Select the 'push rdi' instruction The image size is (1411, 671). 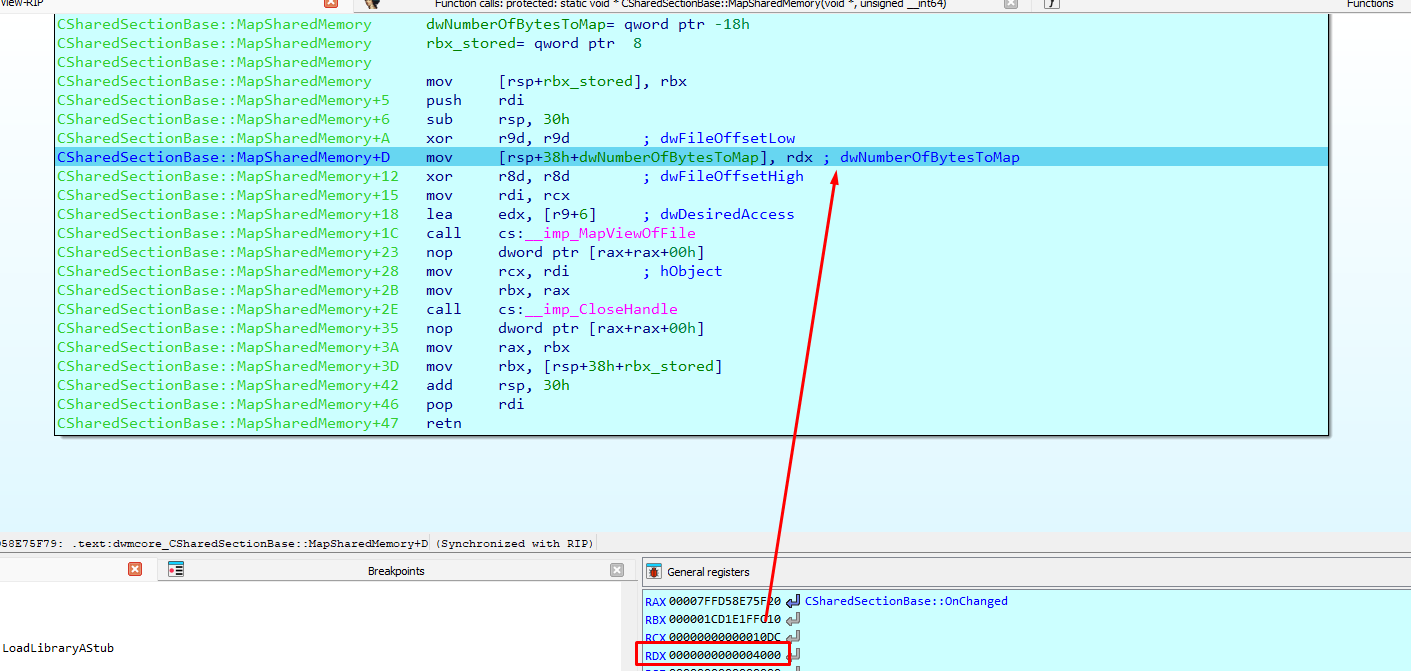point(475,100)
